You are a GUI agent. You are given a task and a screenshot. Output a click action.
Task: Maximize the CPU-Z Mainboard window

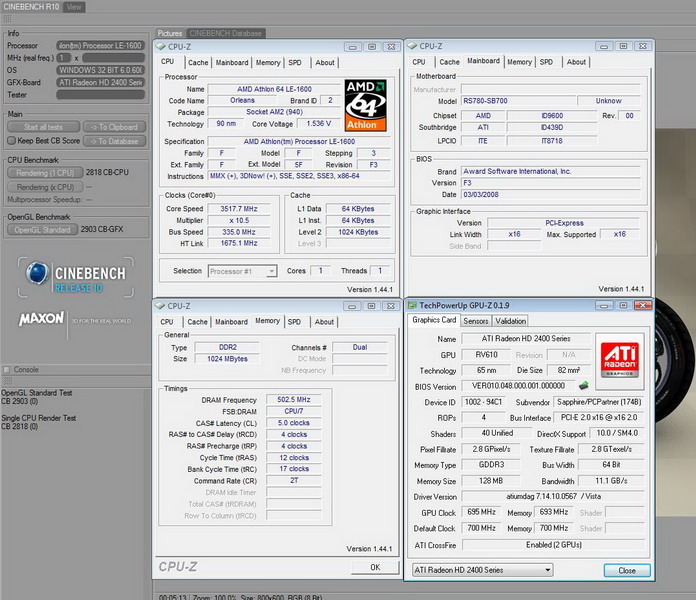[623, 46]
